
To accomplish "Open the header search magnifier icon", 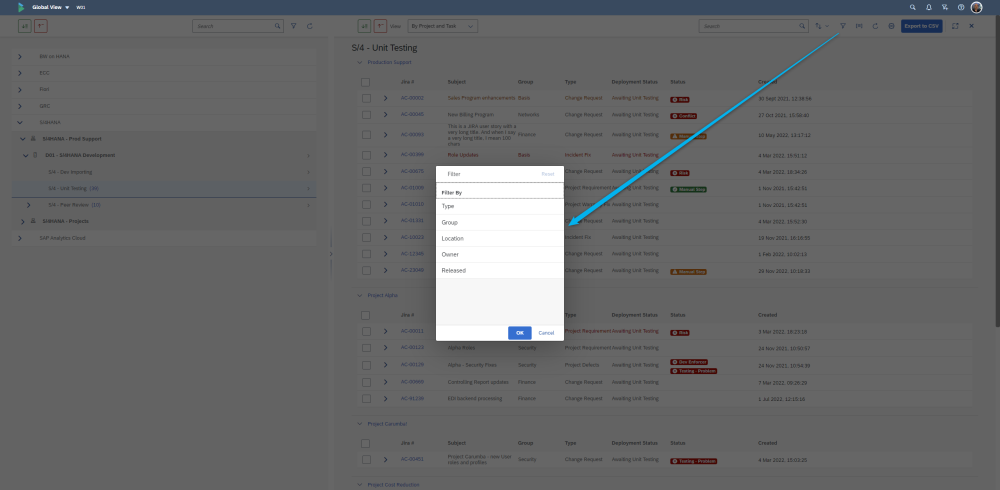I will [x=913, y=7].
